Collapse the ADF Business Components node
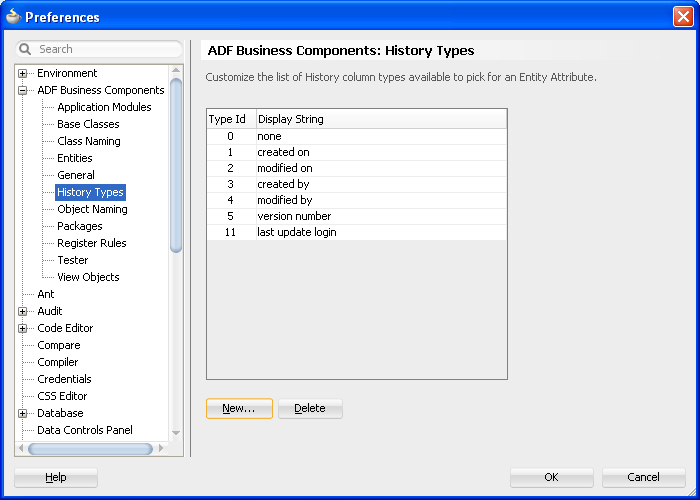 click(22, 91)
